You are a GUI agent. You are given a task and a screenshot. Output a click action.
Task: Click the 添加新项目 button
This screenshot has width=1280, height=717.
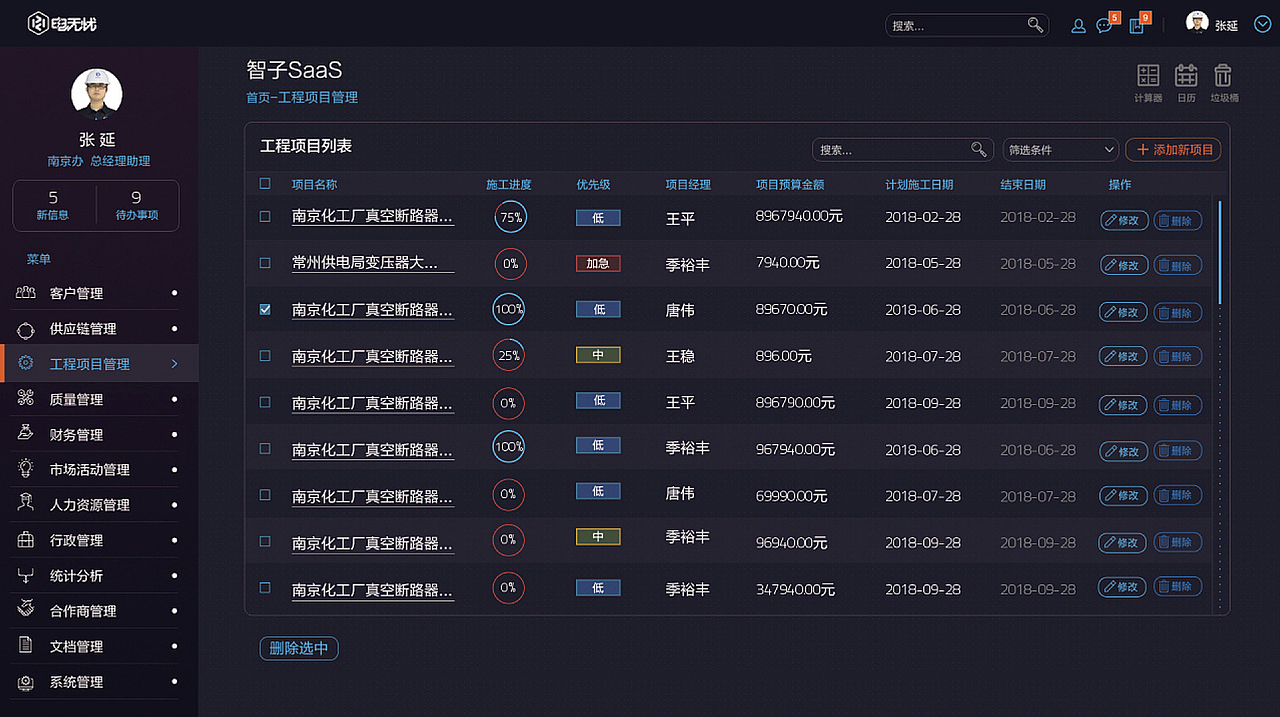pyautogui.click(x=1174, y=150)
